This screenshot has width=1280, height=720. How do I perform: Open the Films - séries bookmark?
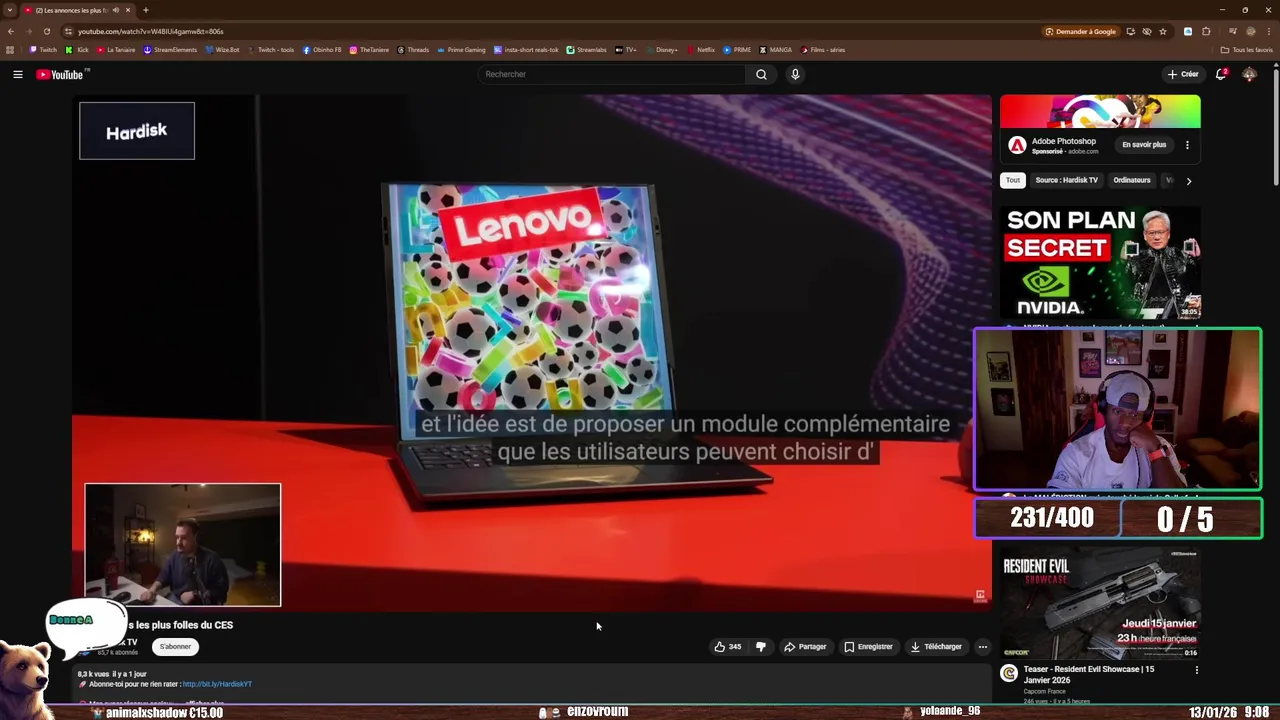823,50
